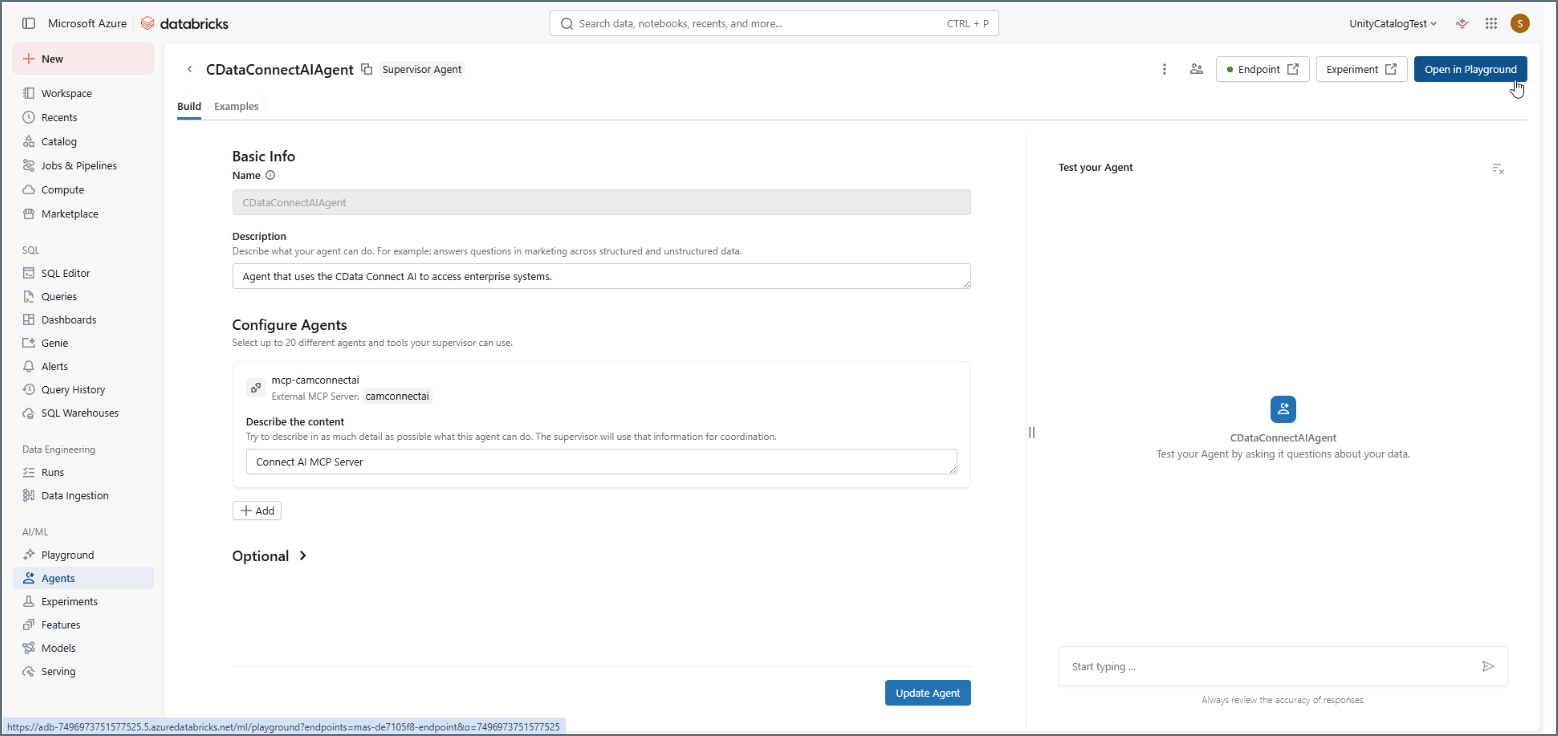Click the Serving icon in sidebar
Image resolution: width=1558 pixels, height=736 pixels.
coord(29,672)
